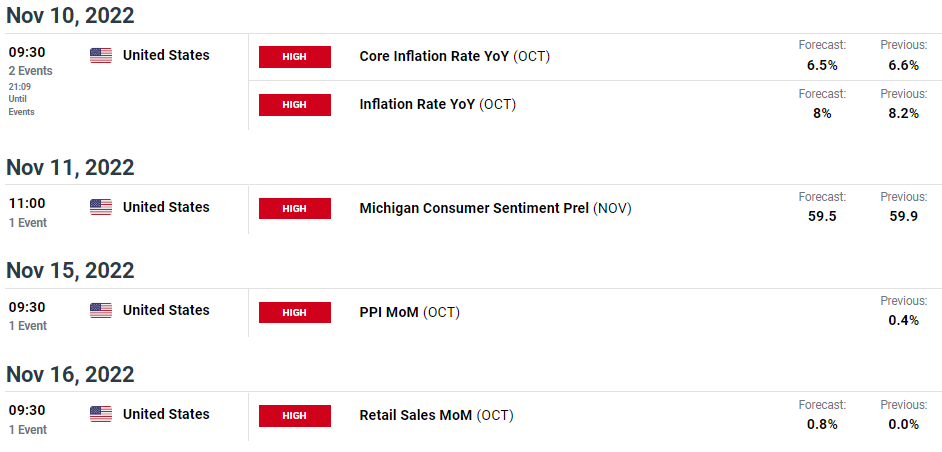Click US flag on Nov 16 row
942x452 pixels.
point(101,414)
